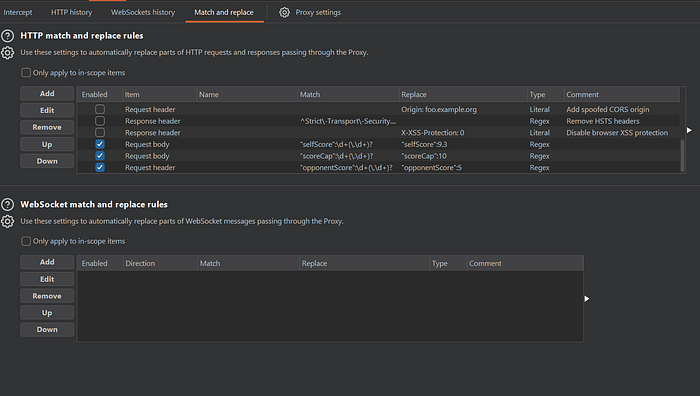This screenshot has width=700, height=396.
Task: Remove the selected HTTP rule
Action: click(47, 127)
